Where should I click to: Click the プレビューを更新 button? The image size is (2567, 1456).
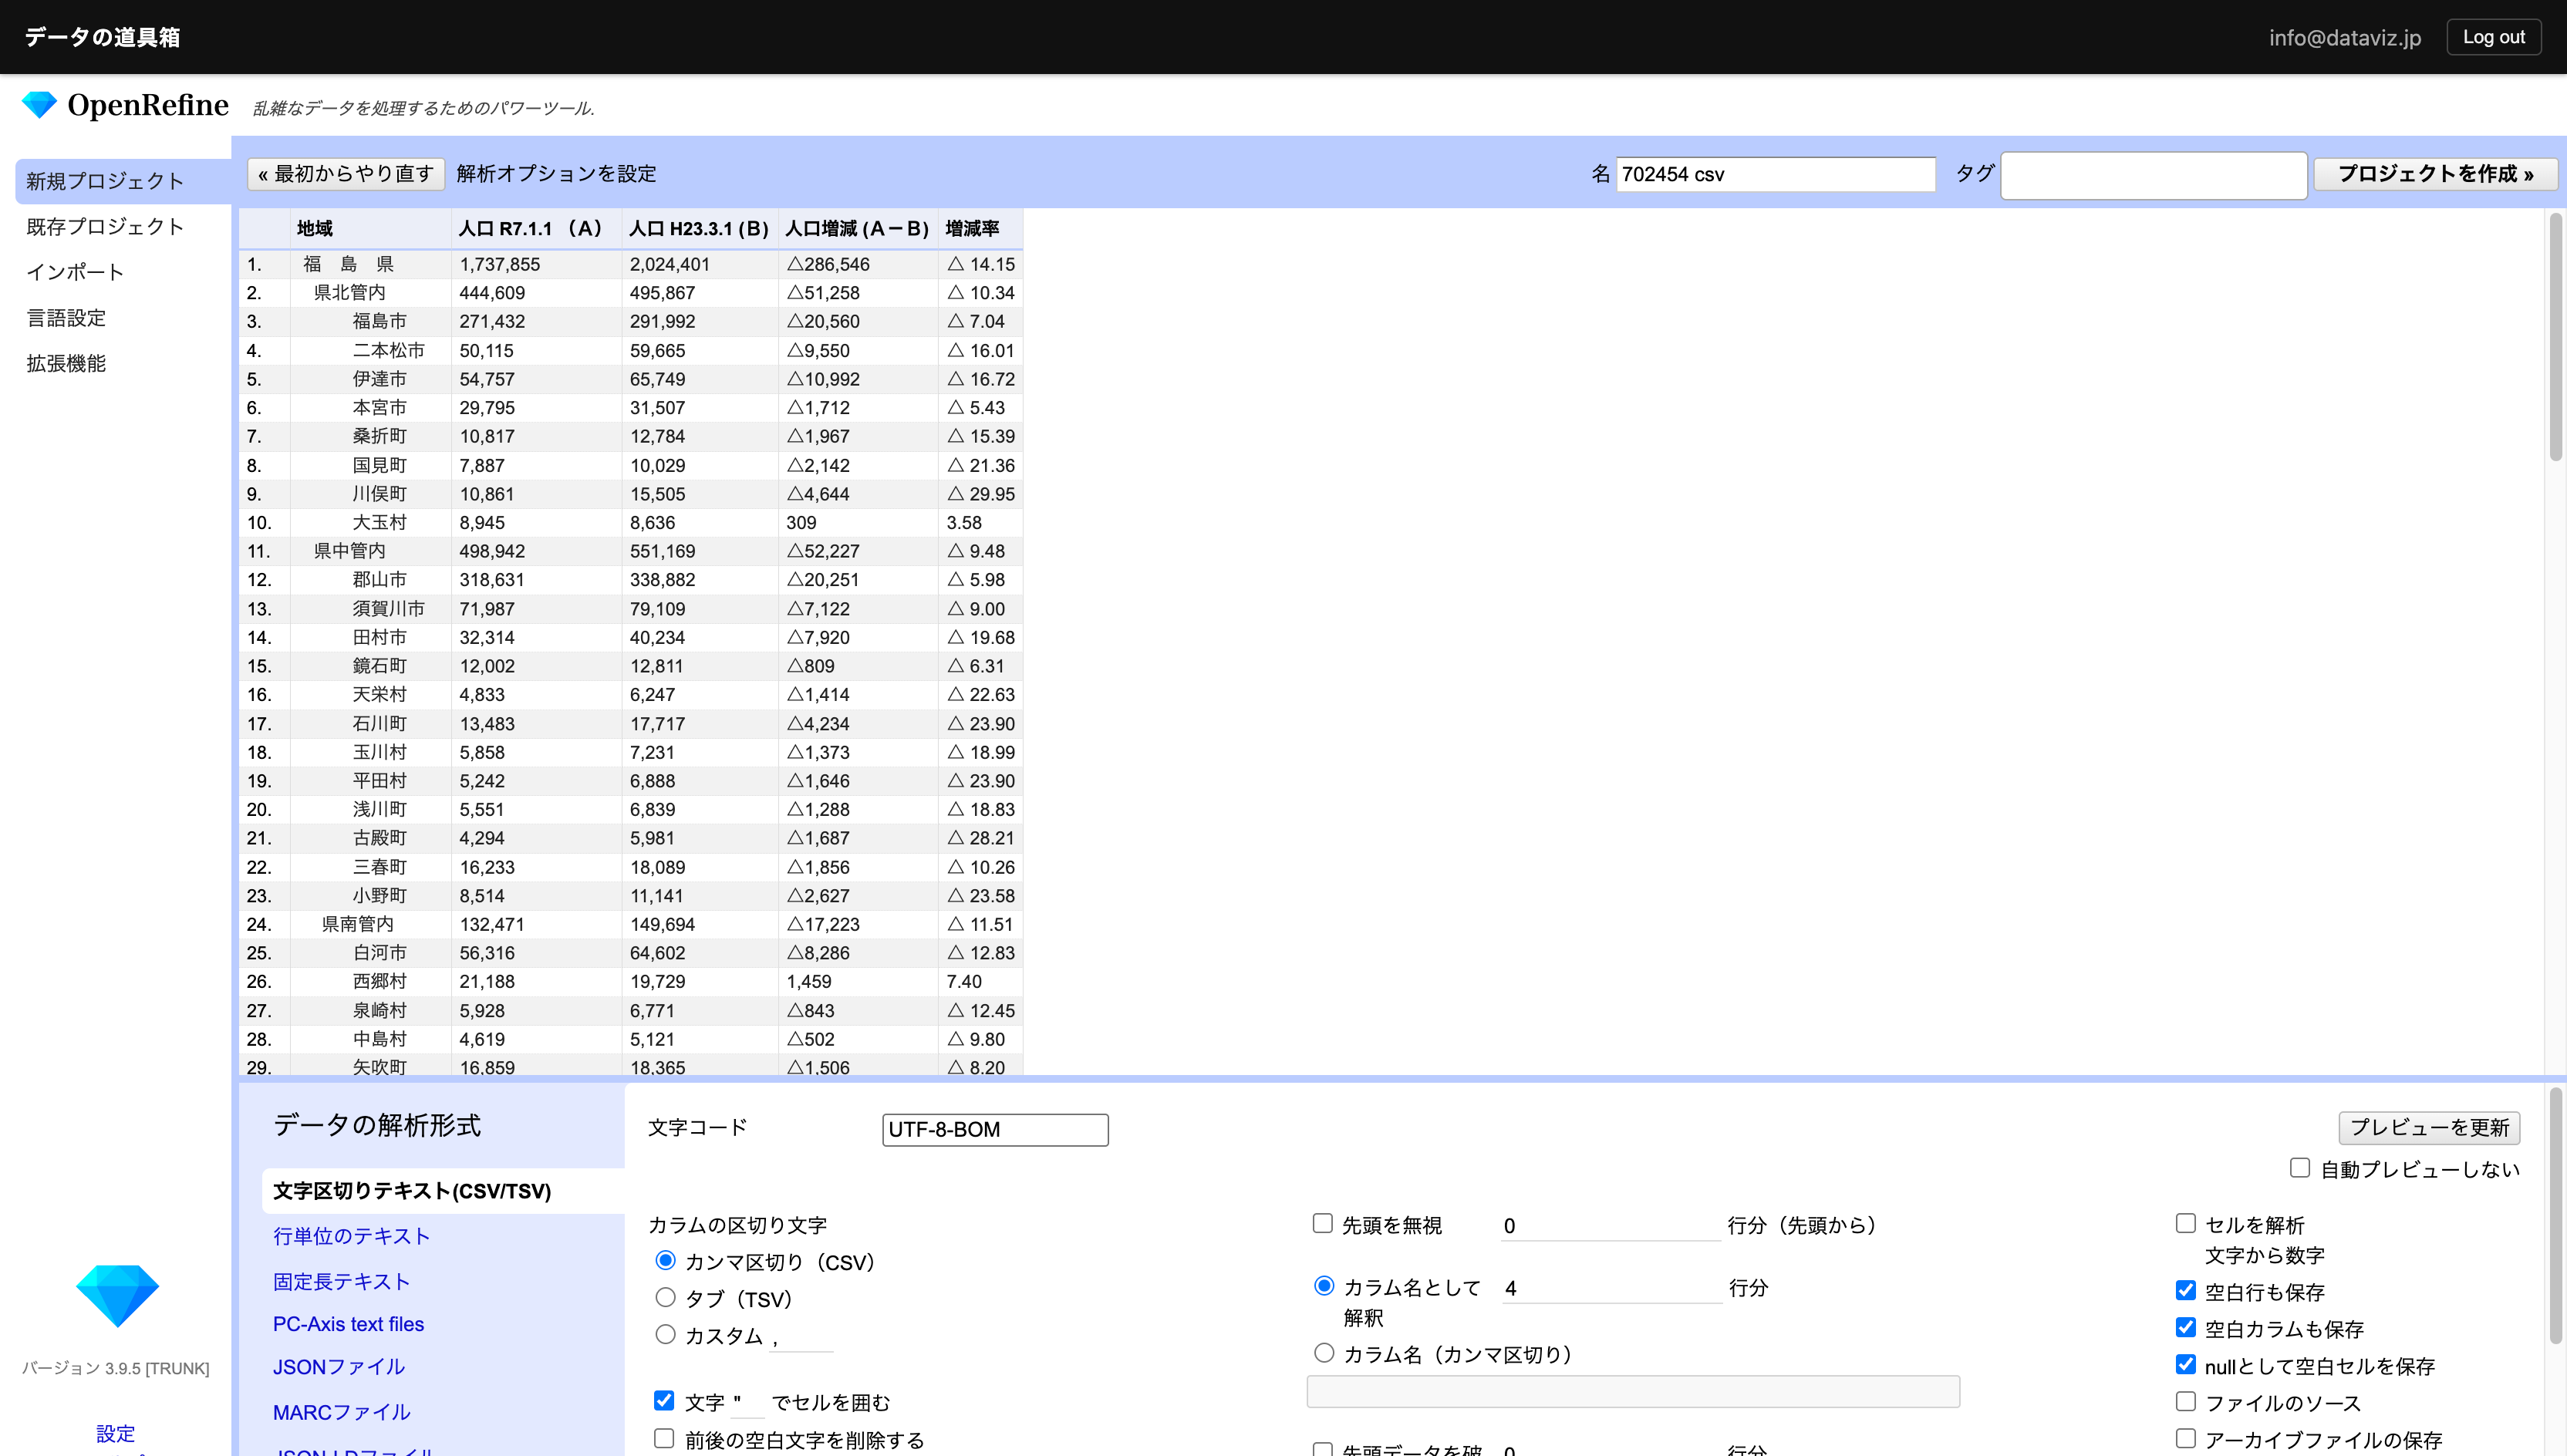pyautogui.click(x=2428, y=1127)
